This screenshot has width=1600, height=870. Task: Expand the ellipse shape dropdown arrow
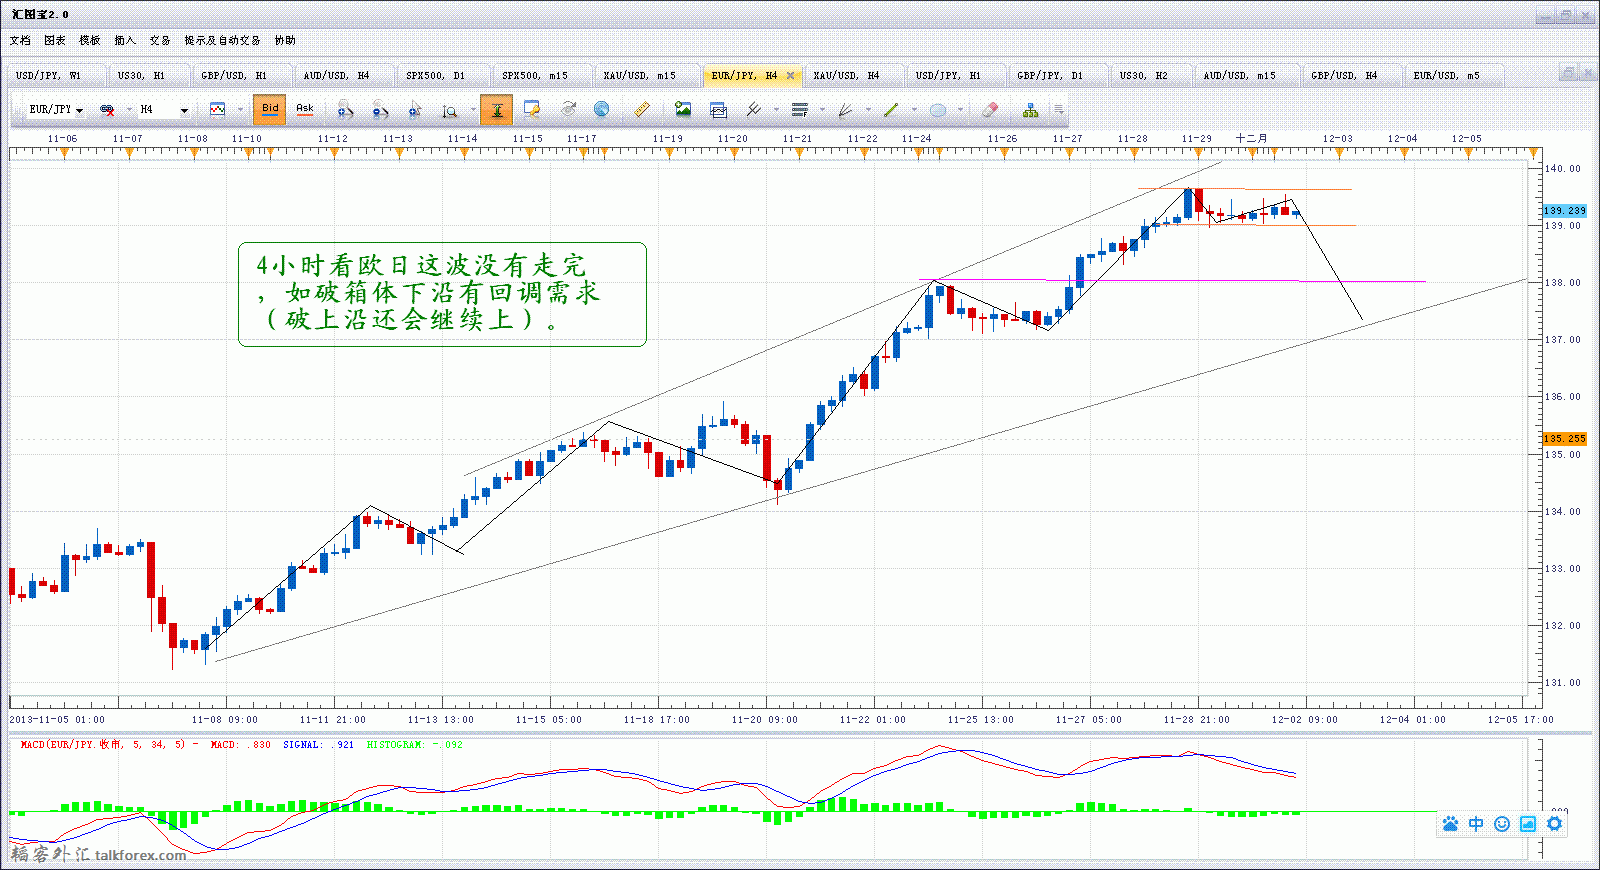pos(960,110)
